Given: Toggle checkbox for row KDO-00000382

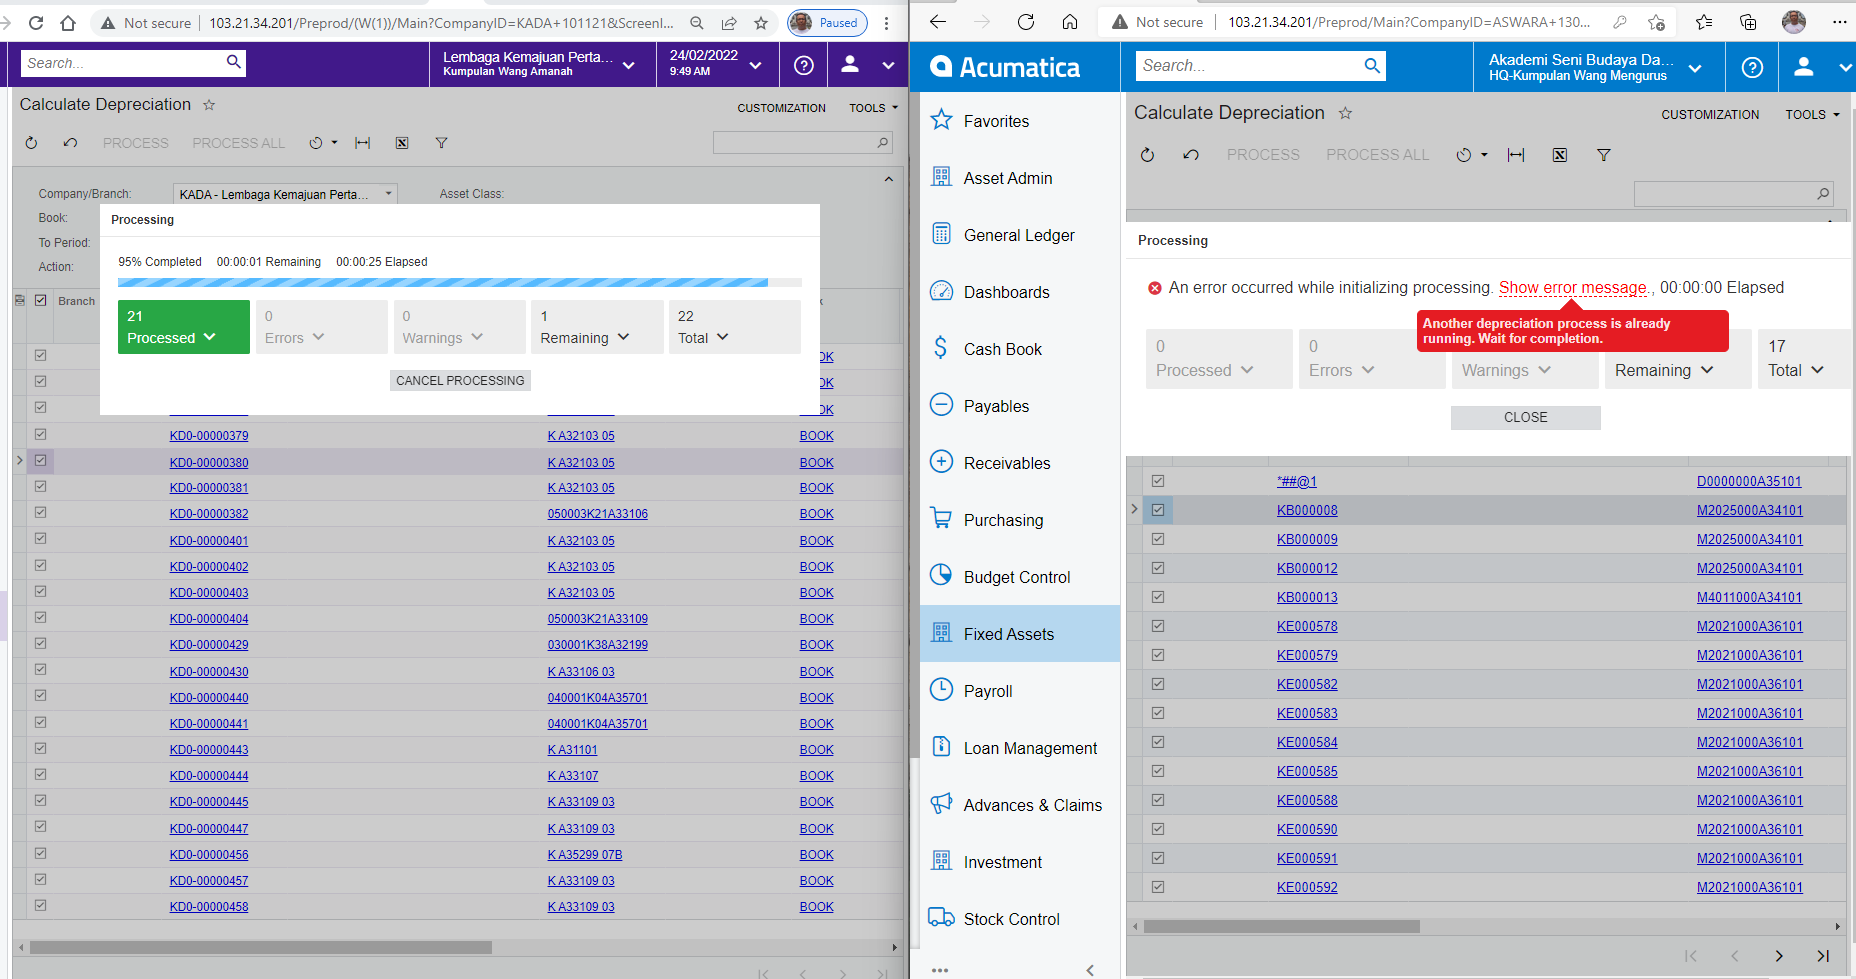Looking at the screenshot, I should pyautogui.click(x=41, y=512).
